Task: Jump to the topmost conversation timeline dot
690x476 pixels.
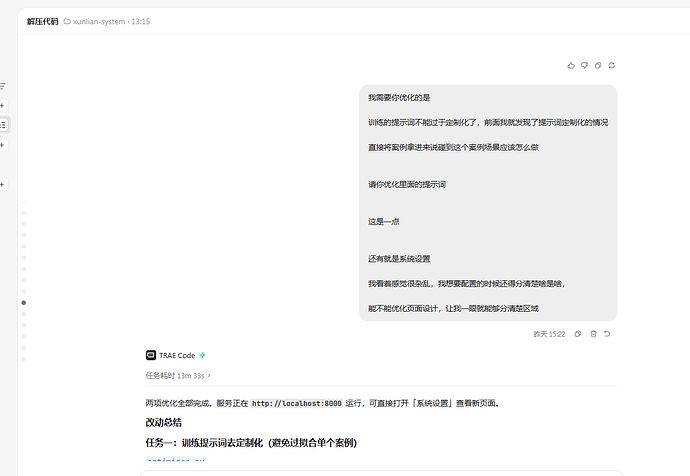Action: click(x=24, y=201)
